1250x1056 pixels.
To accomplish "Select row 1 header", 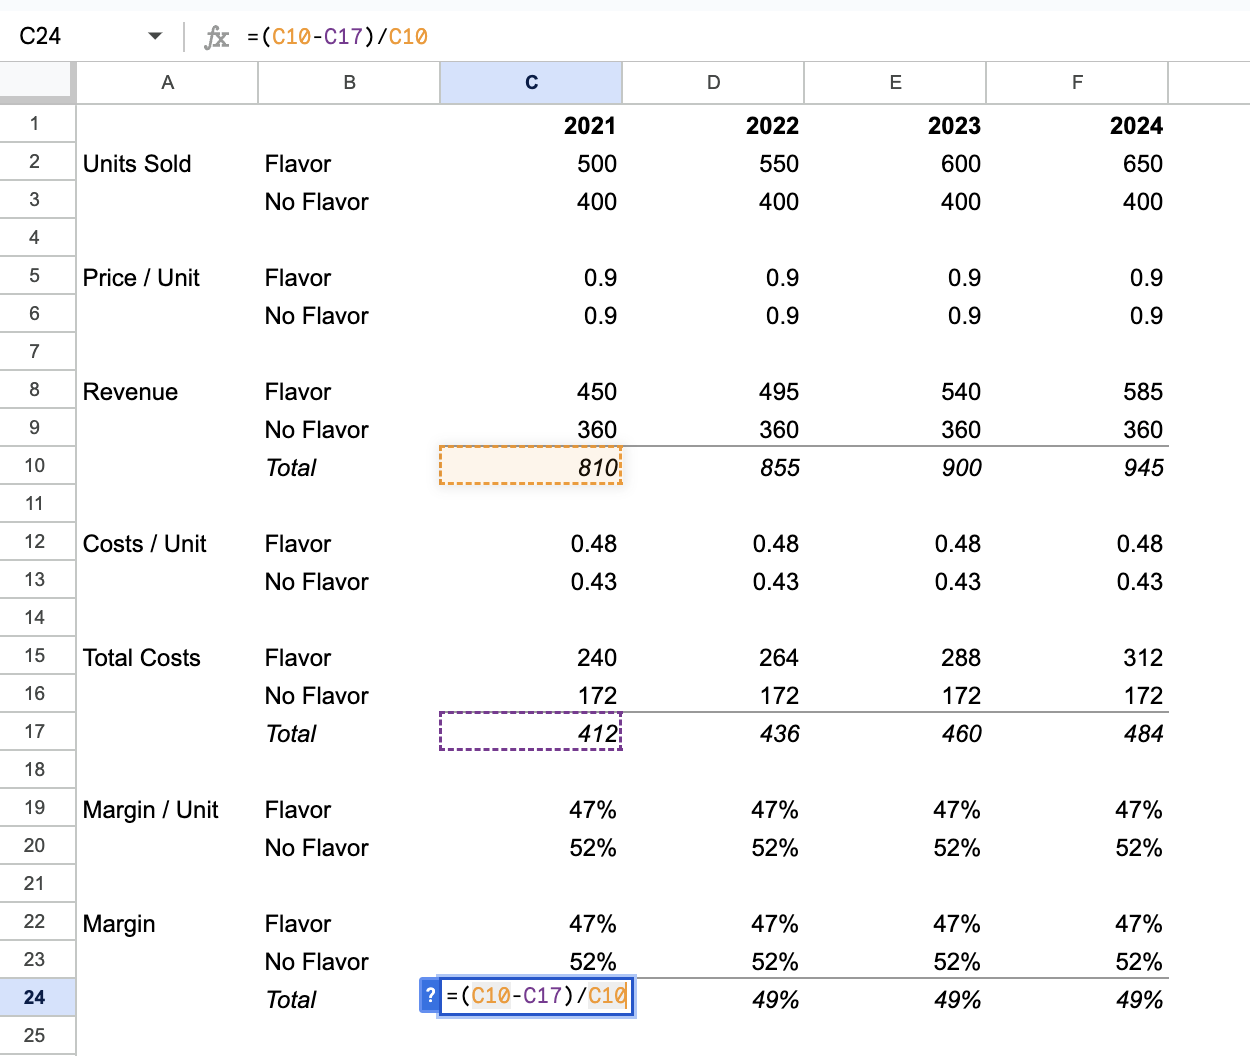I will tap(37, 124).
